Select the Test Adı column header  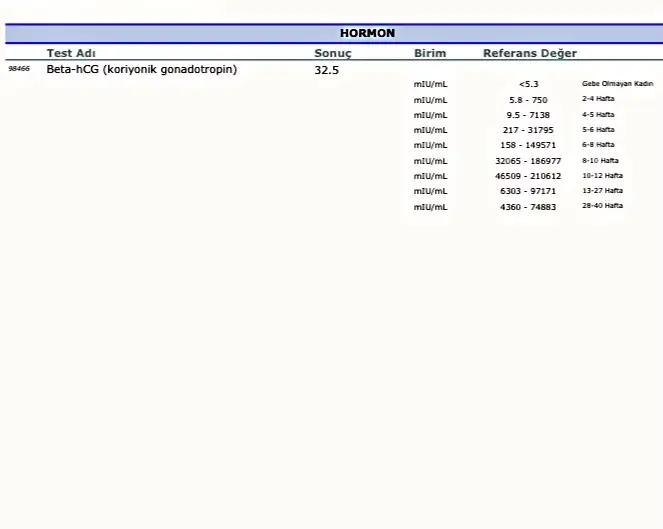(x=71, y=53)
